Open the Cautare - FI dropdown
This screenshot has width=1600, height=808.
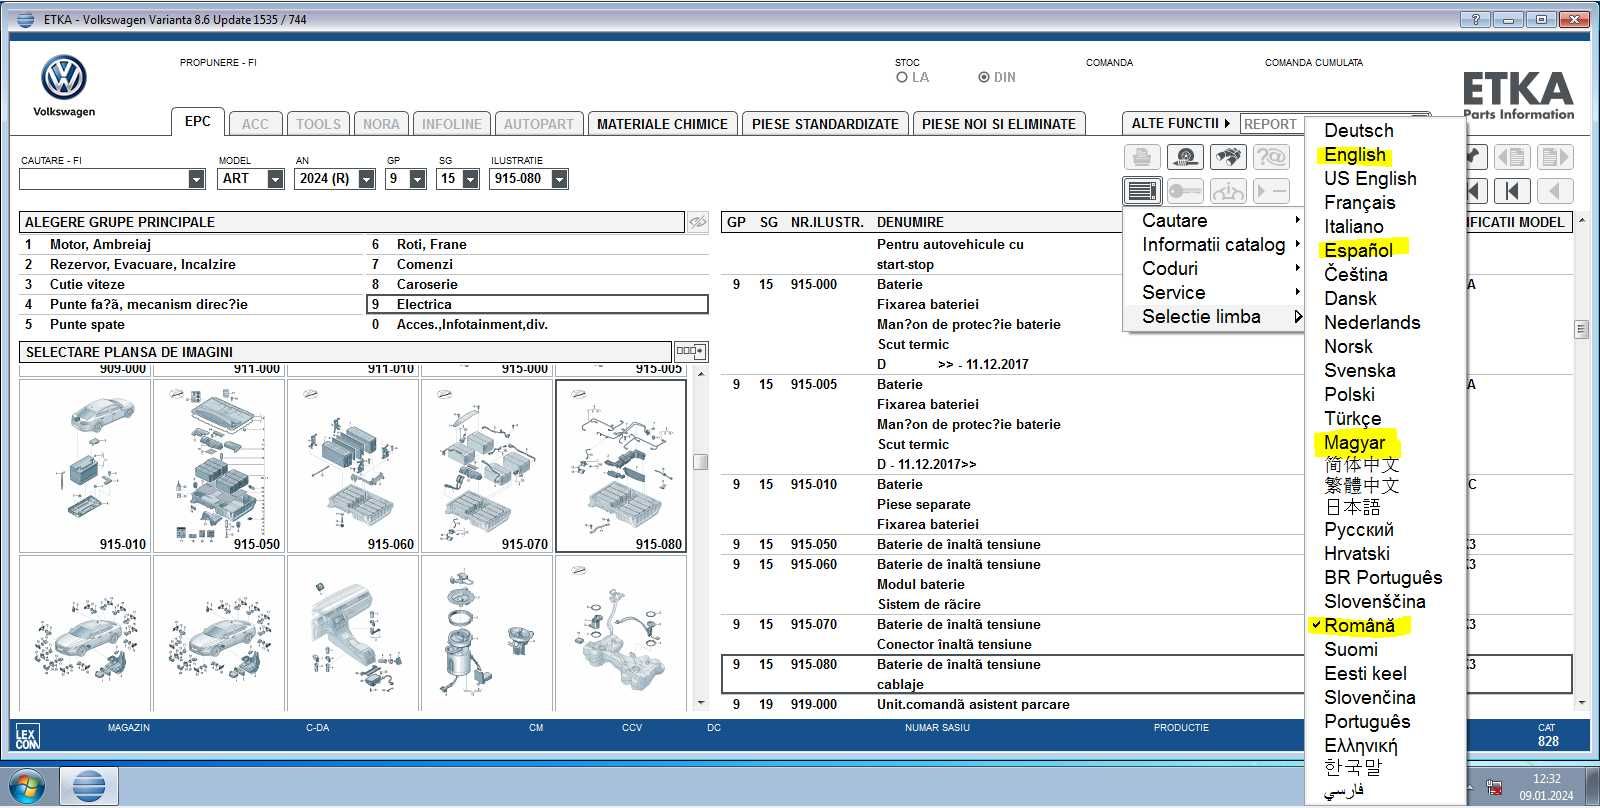tap(196, 179)
